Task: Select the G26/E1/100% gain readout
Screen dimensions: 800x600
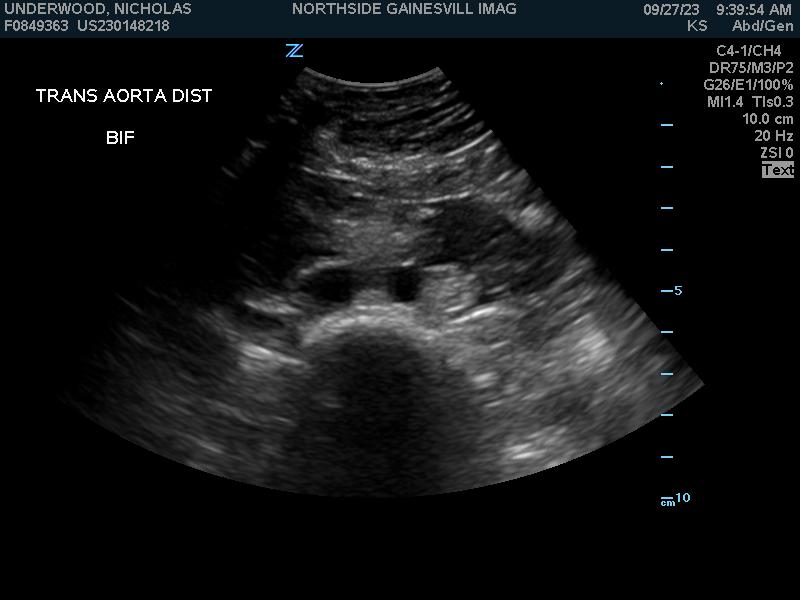Action: coord(748,85)
